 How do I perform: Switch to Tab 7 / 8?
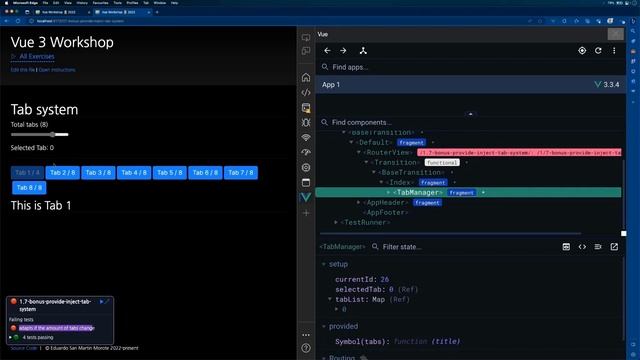[x=241, y=173]
